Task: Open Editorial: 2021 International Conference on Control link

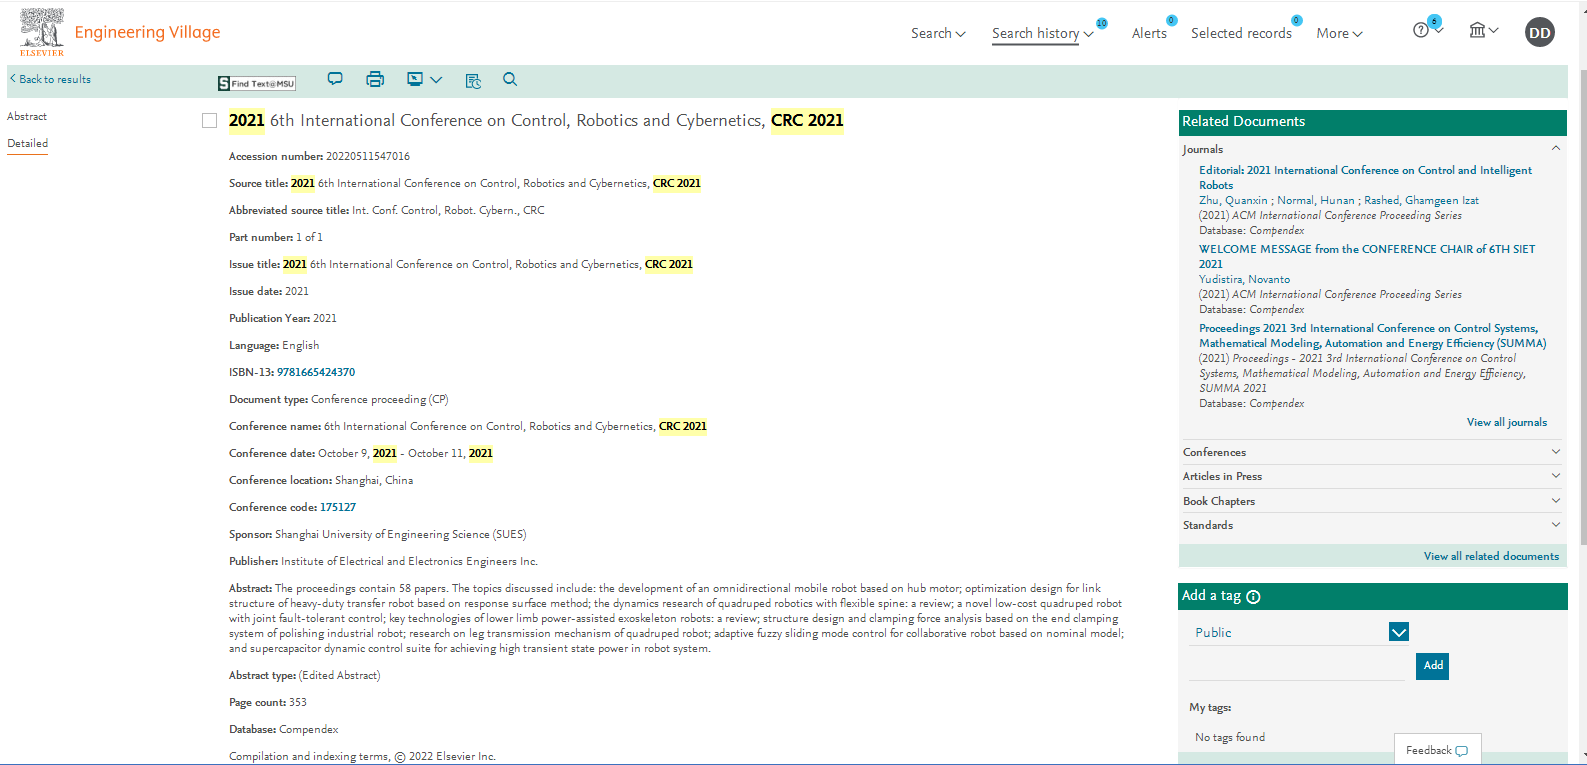Action: point(1365,177)
